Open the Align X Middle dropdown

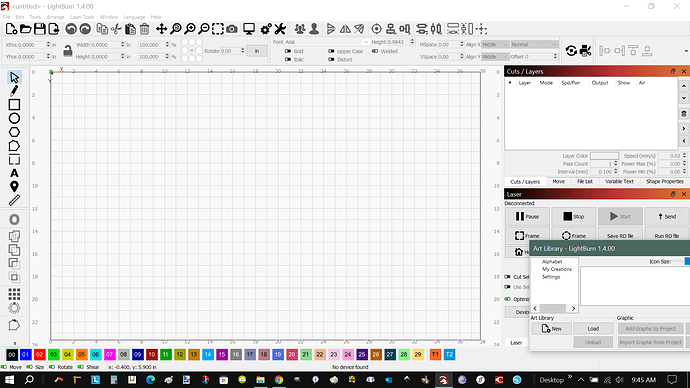tap(495, 44)
